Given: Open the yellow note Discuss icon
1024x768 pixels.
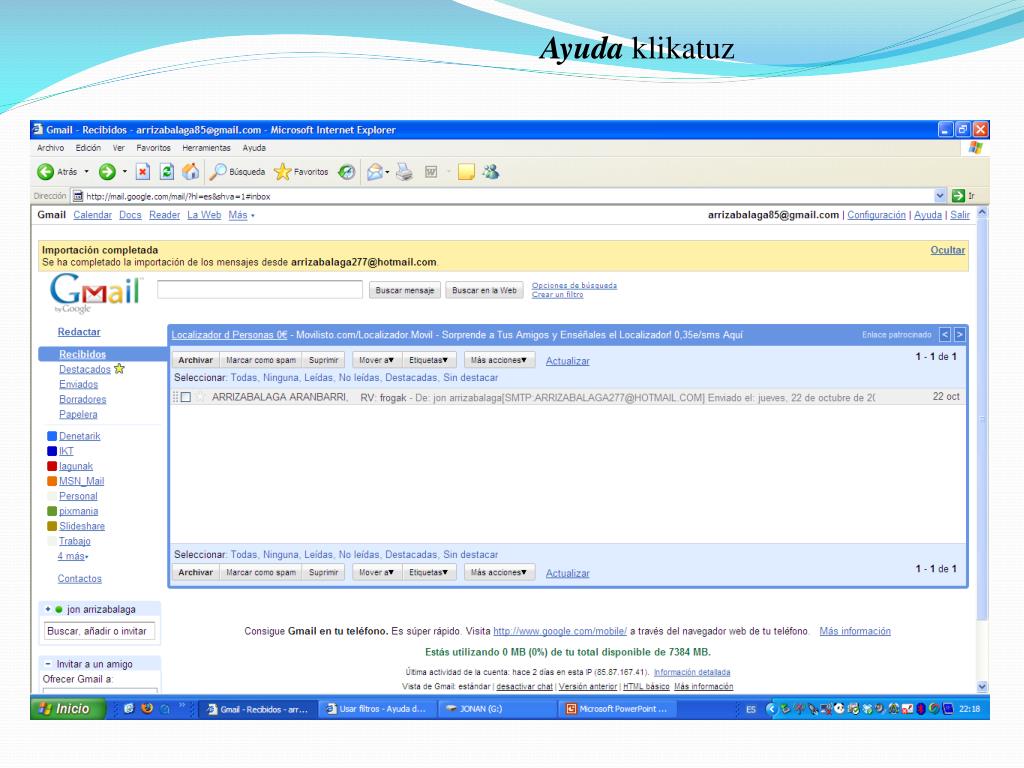Looking at the screenshot, I should pyautogui.click(x=466, y=172).
